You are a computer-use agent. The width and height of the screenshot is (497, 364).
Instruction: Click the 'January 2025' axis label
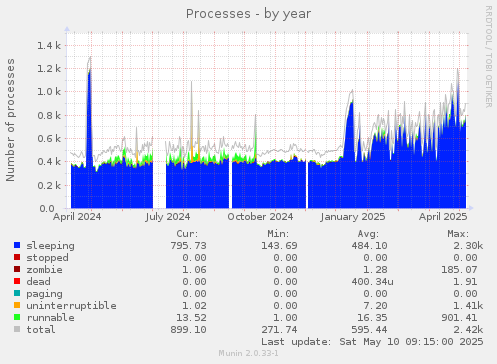pyautogui.click(x=353, y=217)
